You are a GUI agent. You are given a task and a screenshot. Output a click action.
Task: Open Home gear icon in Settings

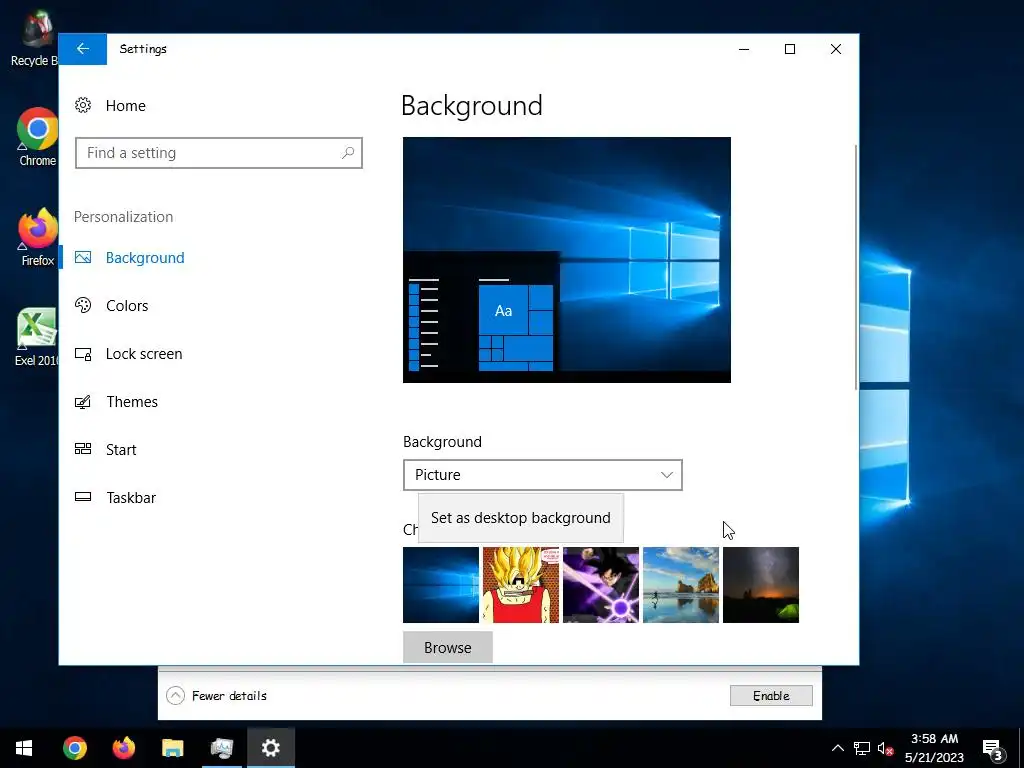(83, 105)
